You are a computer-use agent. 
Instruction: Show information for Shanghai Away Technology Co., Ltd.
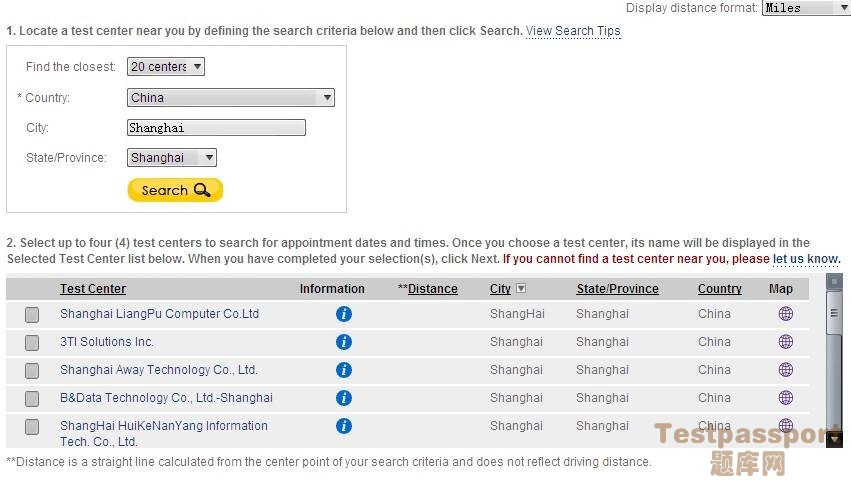344,370
